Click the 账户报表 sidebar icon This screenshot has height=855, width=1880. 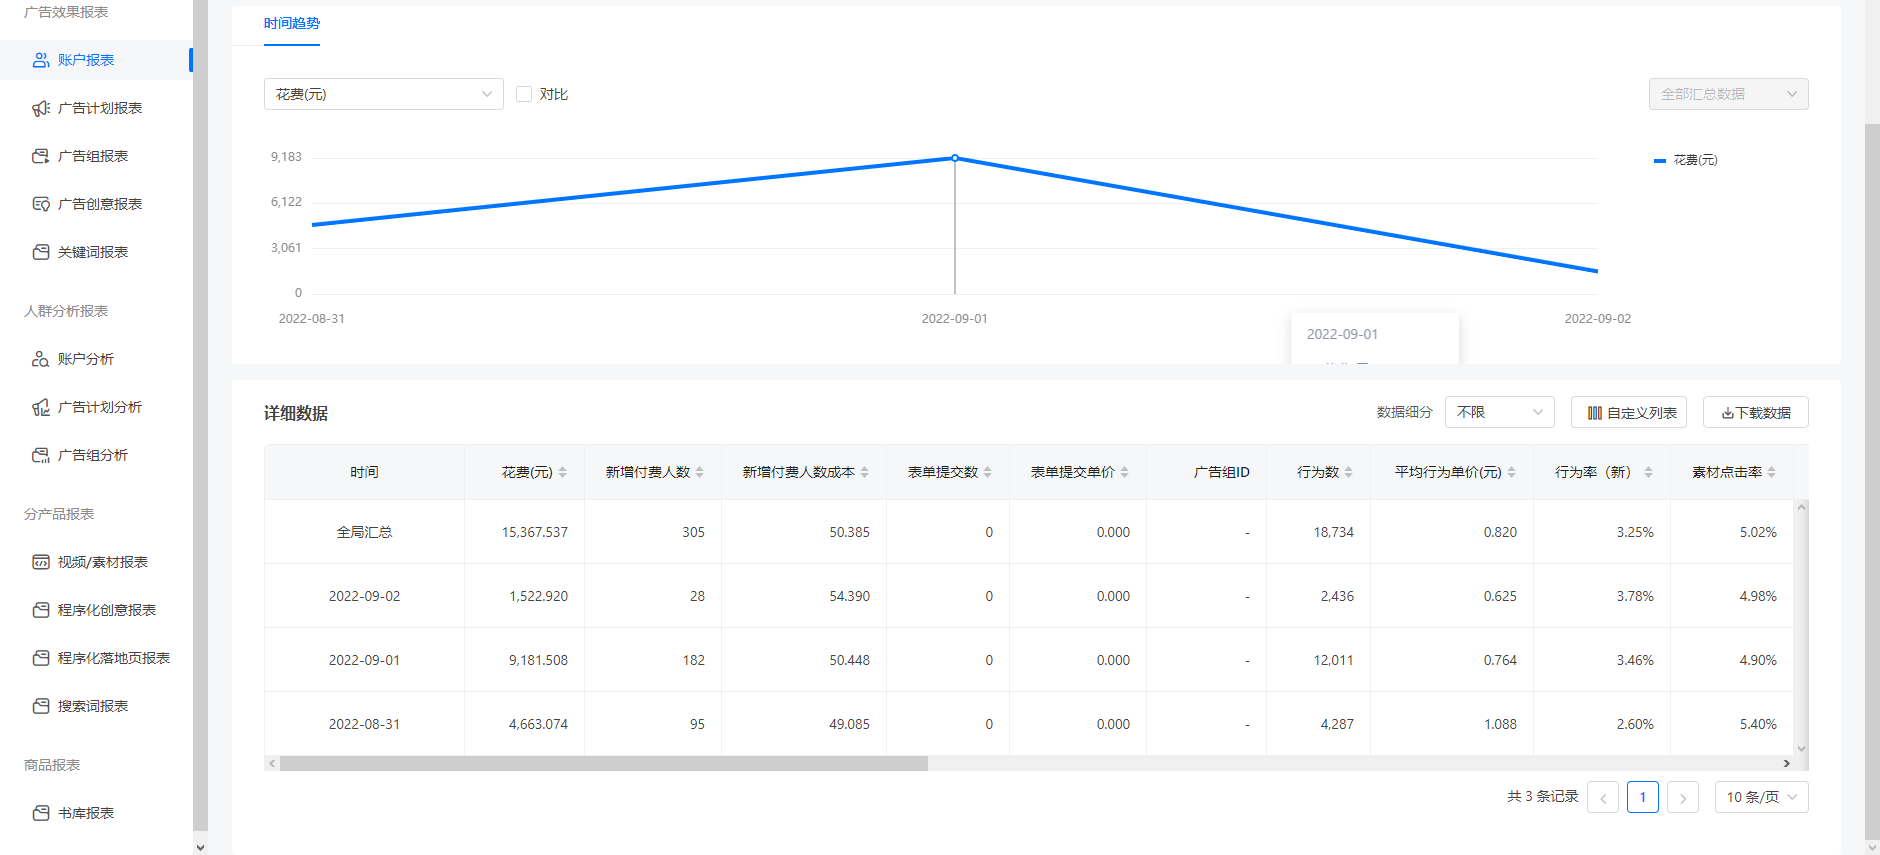[41, 60]
